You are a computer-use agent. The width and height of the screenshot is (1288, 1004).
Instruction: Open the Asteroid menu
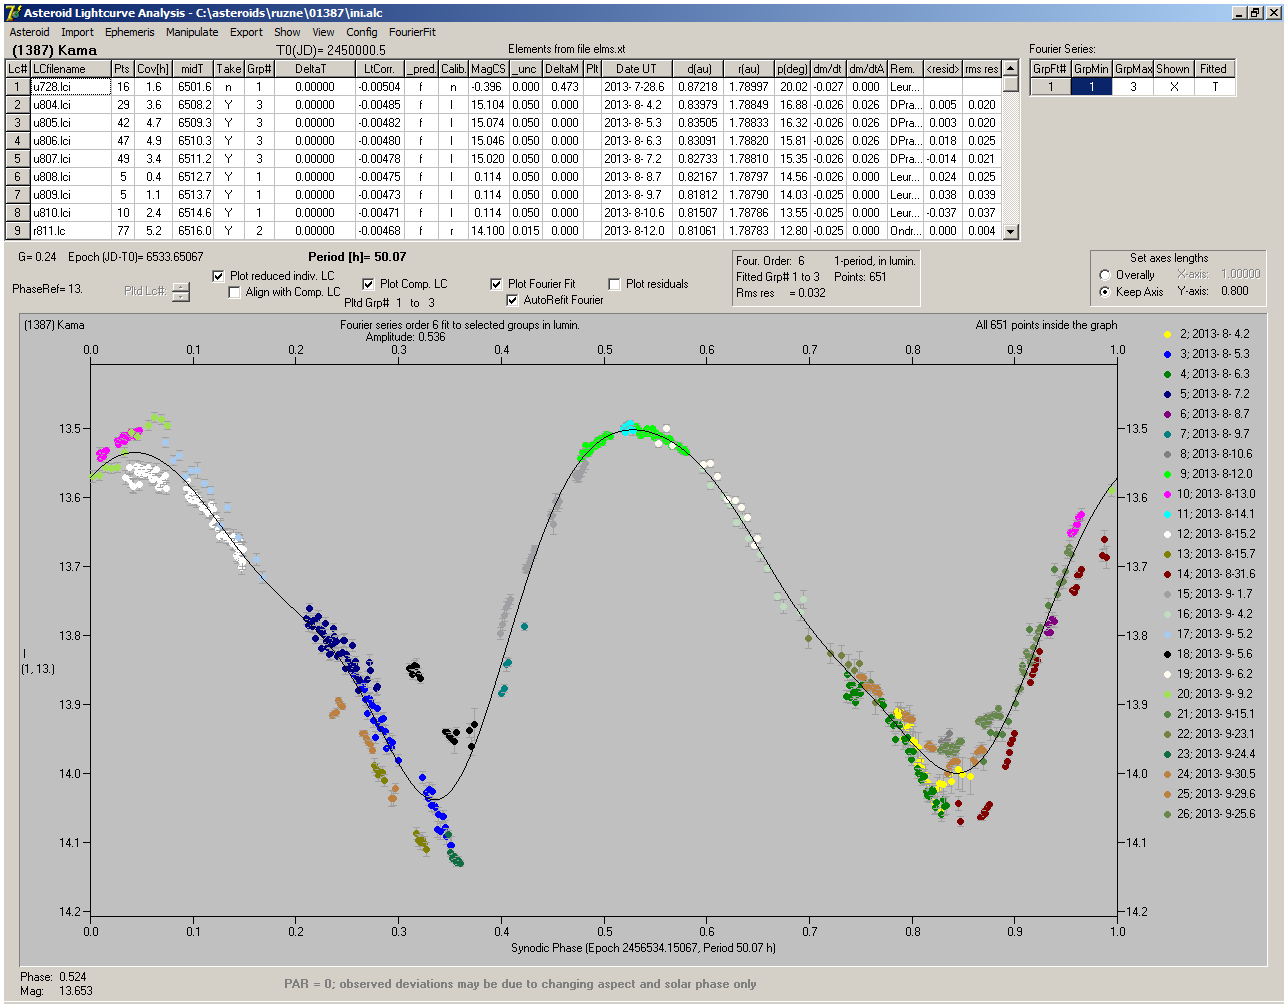[29, 32]
